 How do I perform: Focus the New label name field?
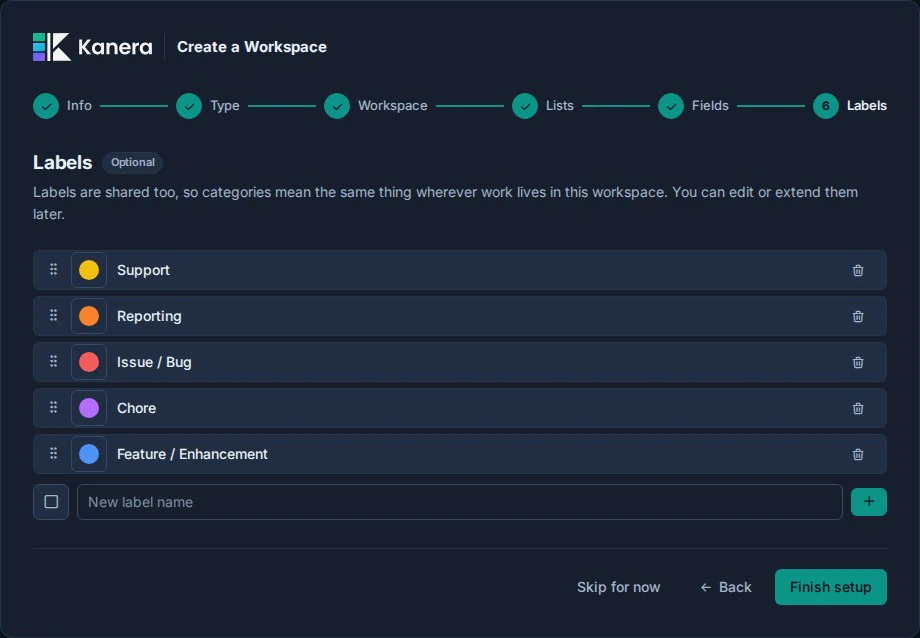pyautogui.click(x=459, y=502)
